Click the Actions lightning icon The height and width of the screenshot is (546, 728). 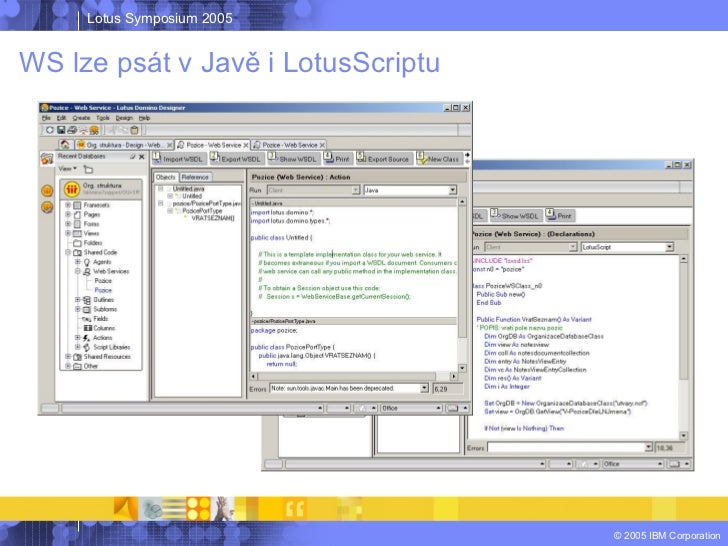coord(87,338)
